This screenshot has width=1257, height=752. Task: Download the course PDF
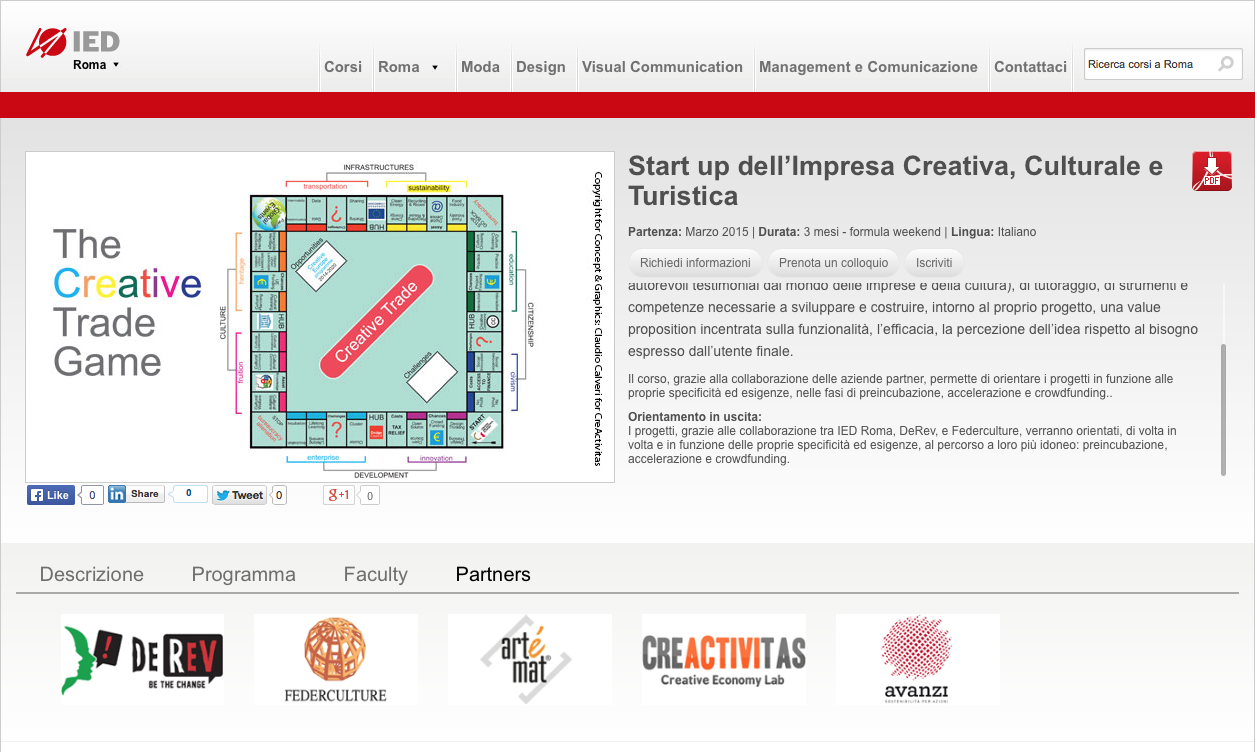pos(1211,171)
